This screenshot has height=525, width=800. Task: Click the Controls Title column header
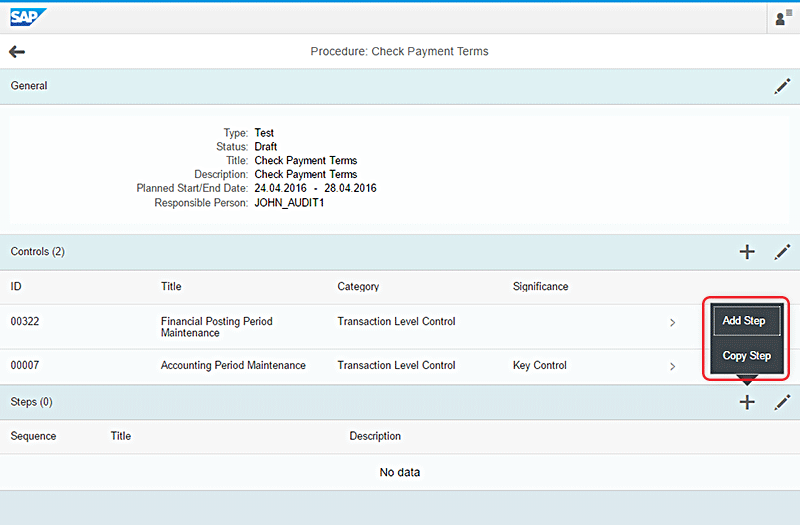click(x=171, y=287)
